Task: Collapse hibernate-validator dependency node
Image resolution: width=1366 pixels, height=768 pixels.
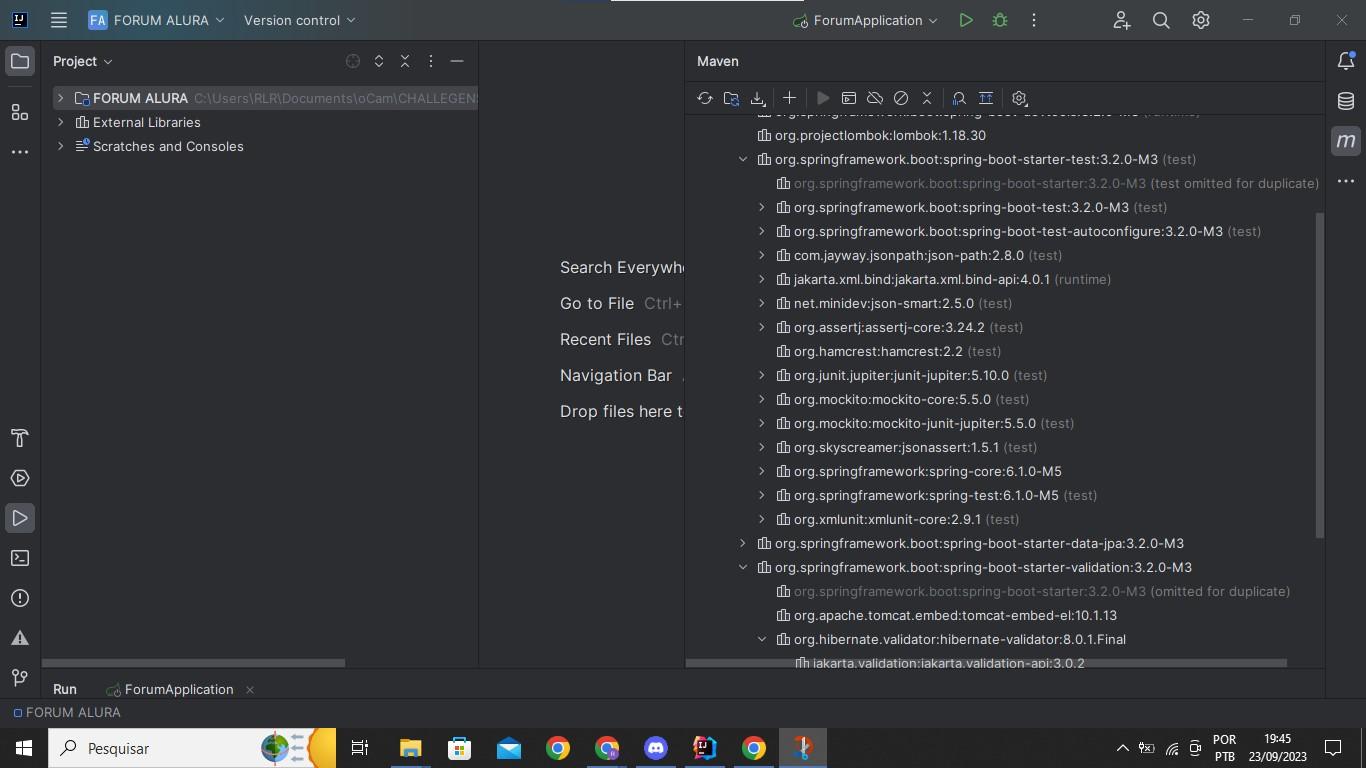Action: (762, 639)
